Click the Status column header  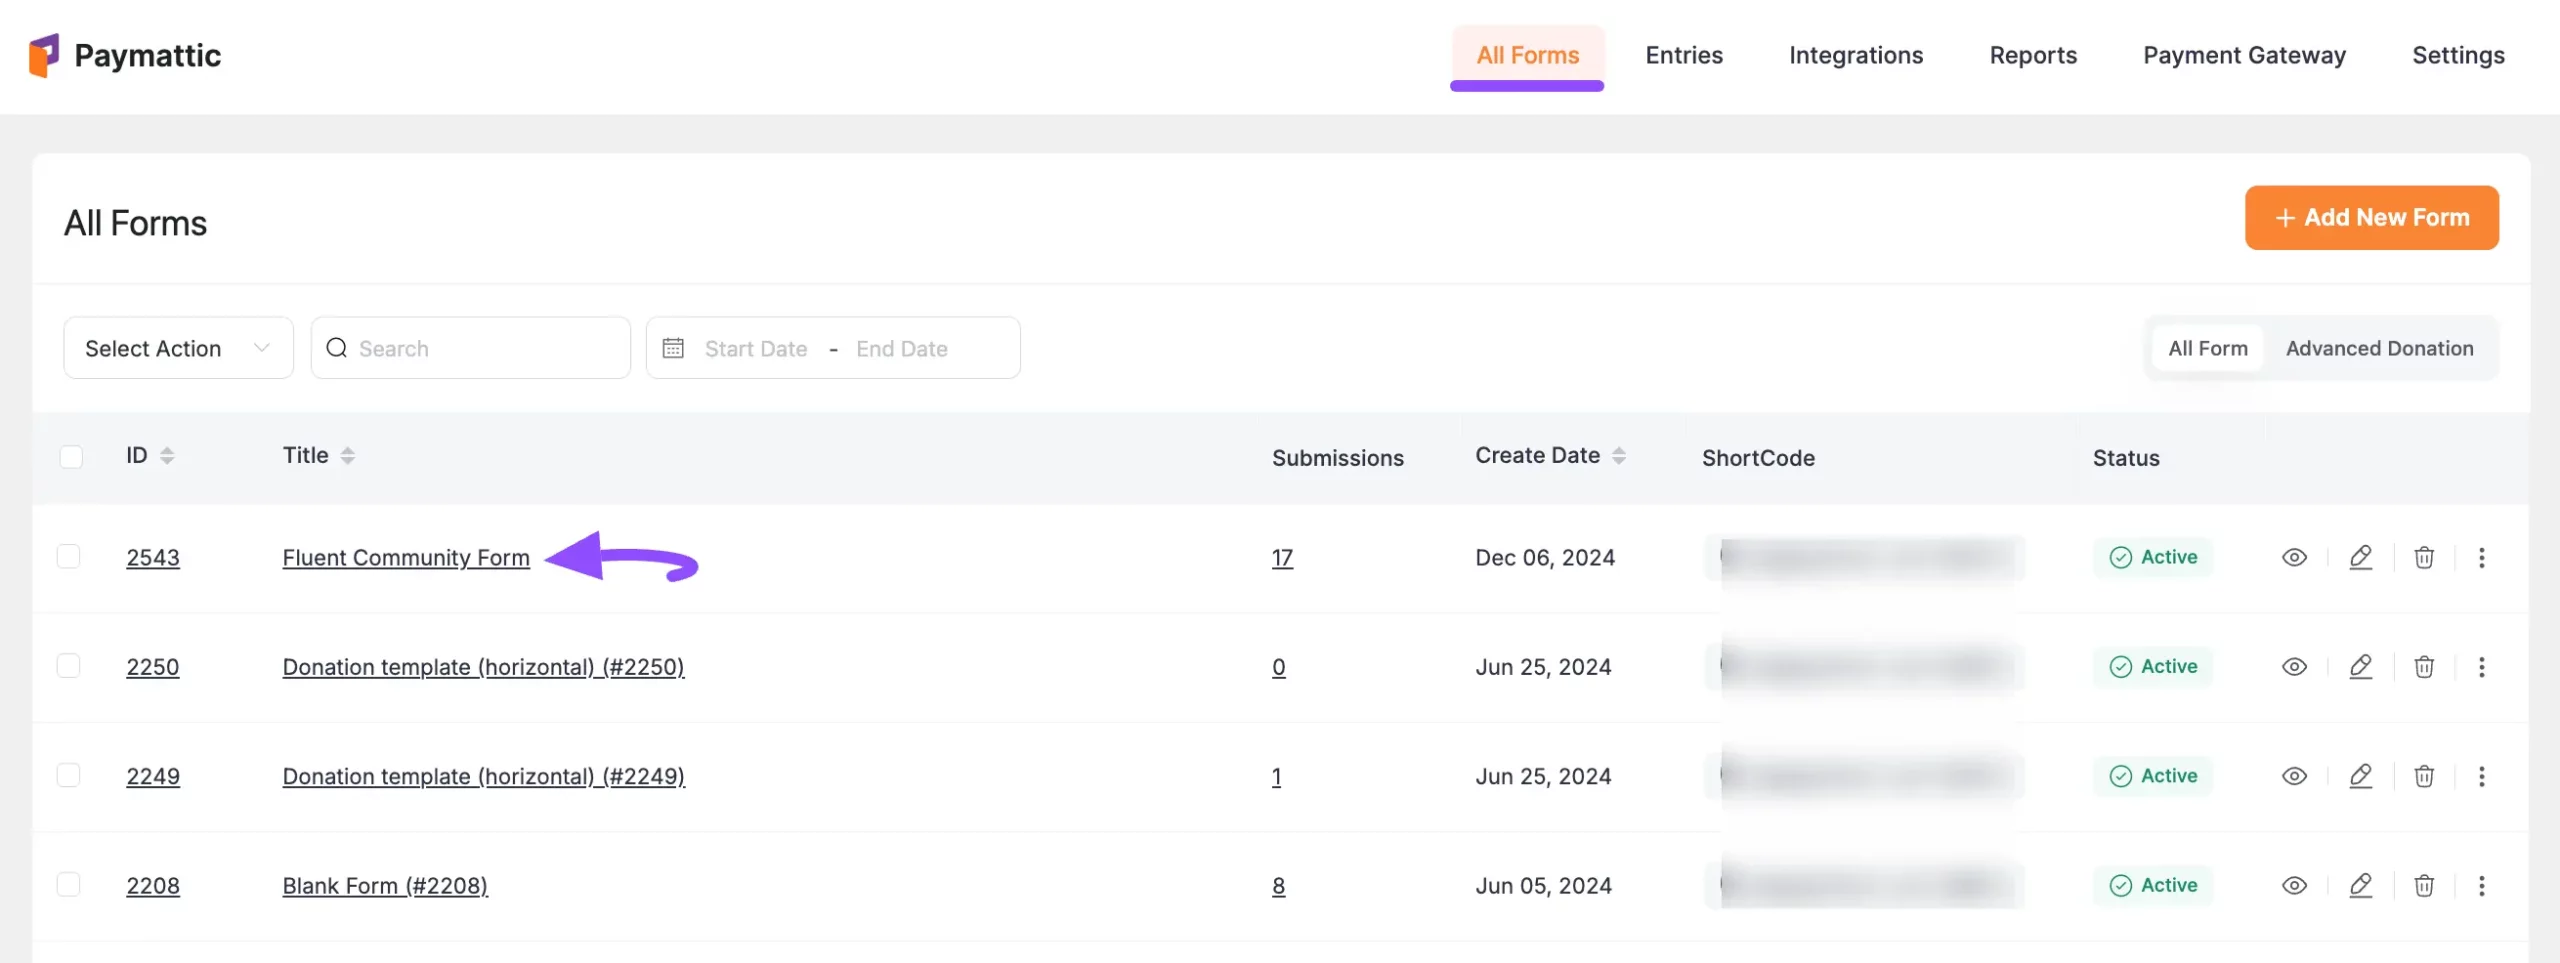2126,458
